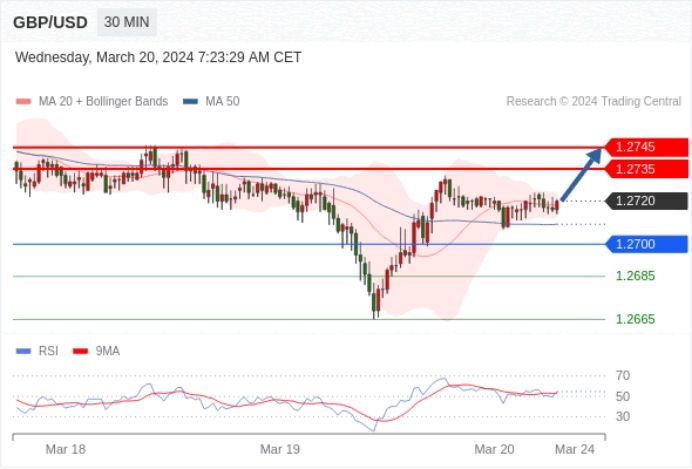692x469 pixels.
Task: Click the 1.2735 resistance price tag
Action: (x=646, y=169)
